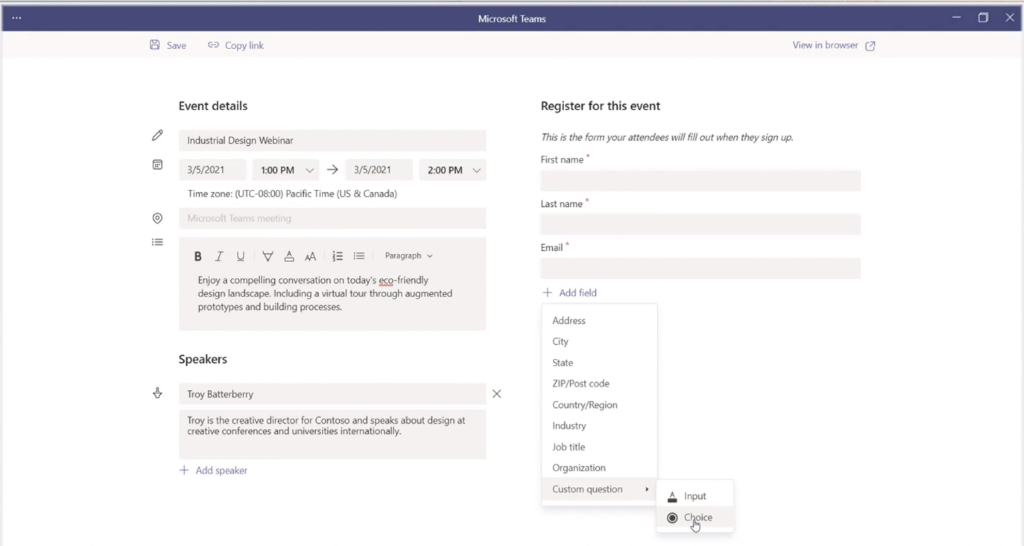The height and width of the screenshot is (546, 1024).
Task: Click the Copy link chain icon
Action: (214, 45)
